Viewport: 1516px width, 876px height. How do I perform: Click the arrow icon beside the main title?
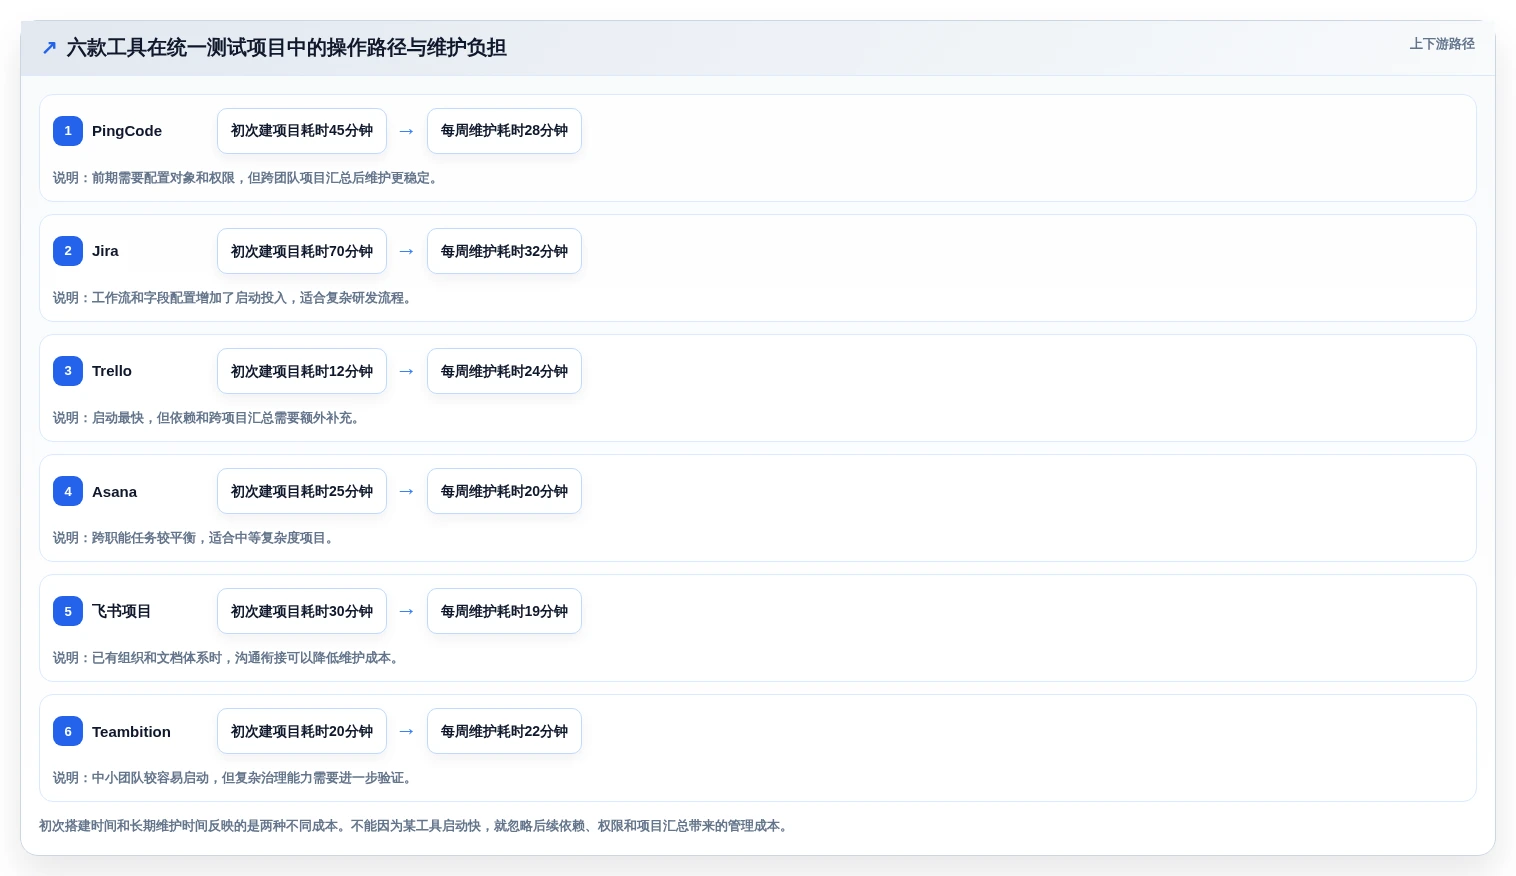coord(49,47)
